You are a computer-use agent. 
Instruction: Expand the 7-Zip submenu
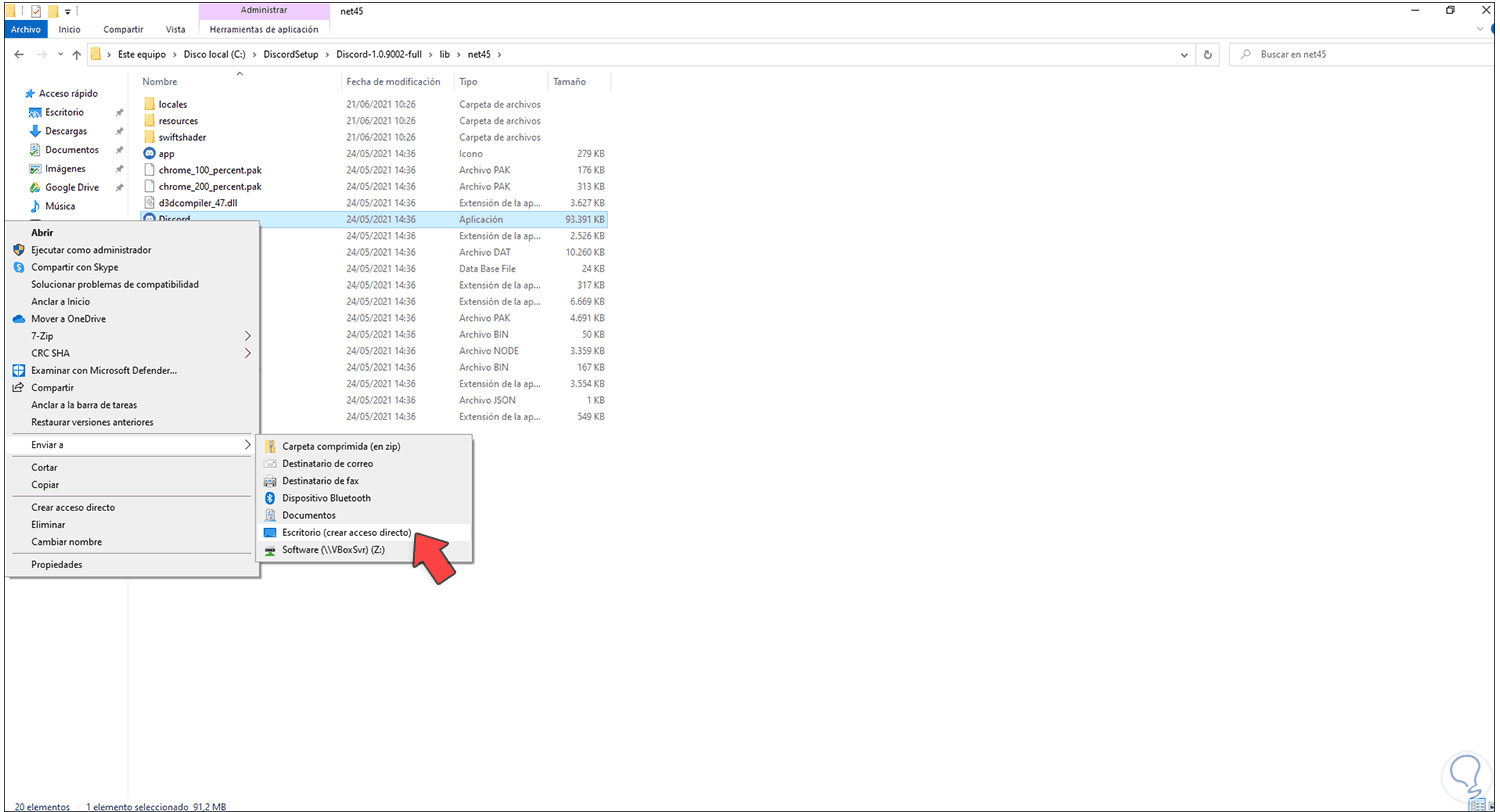(132, 336)
